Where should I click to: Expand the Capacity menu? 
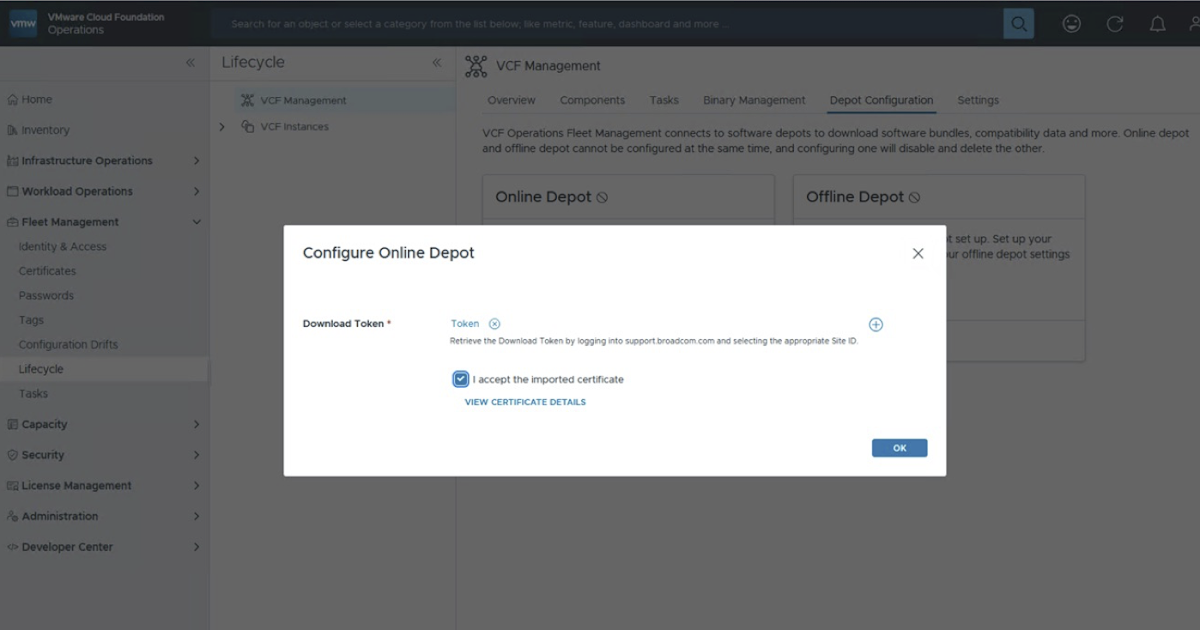196,425
